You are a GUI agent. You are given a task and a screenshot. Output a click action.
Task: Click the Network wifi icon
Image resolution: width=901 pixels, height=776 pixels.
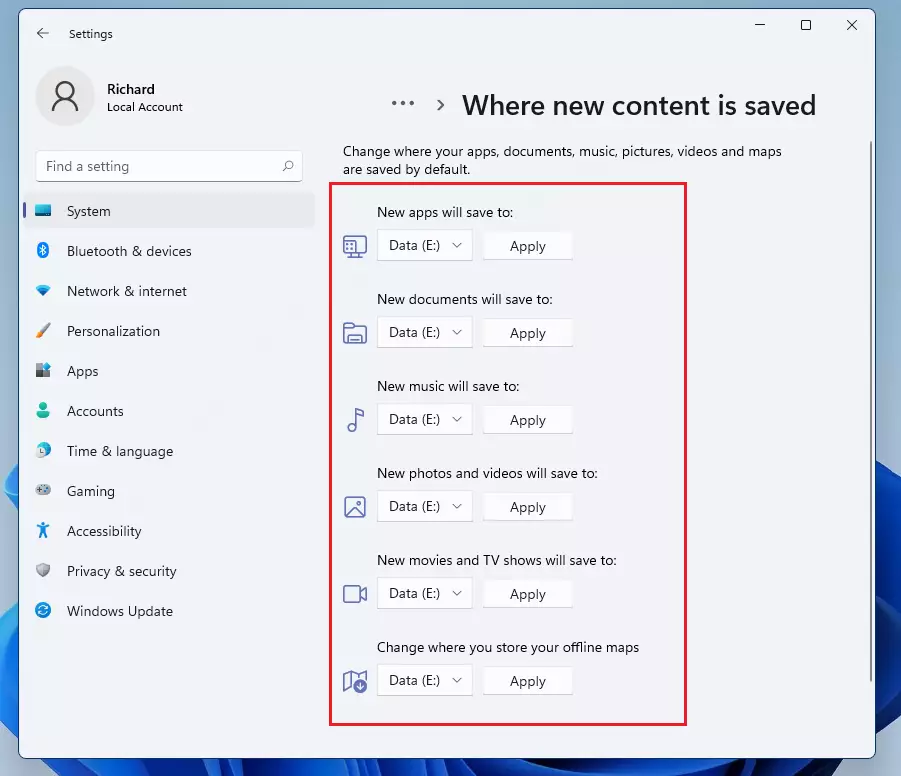point(43,291)
